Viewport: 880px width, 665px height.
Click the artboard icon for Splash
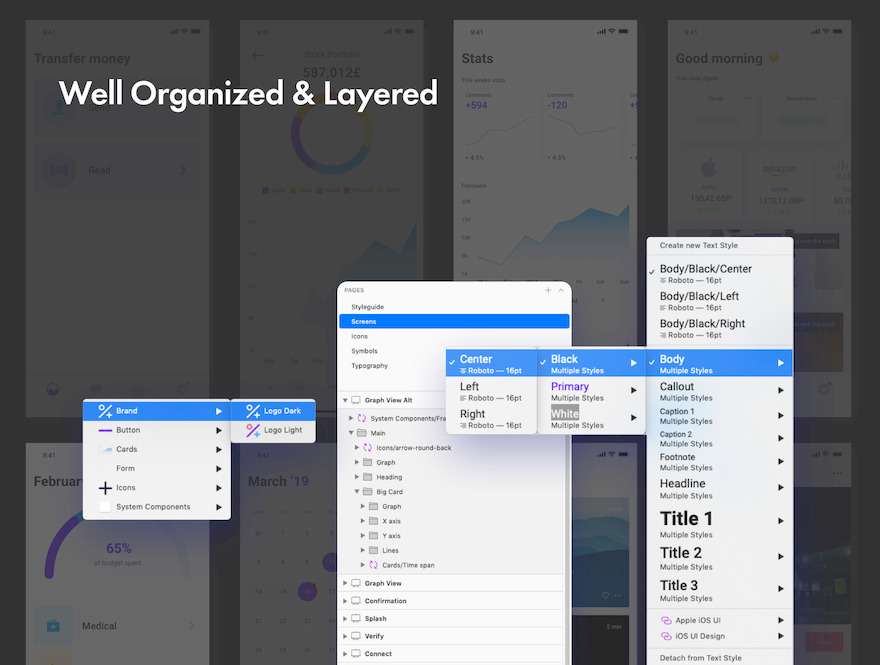[x=356, y=618]
